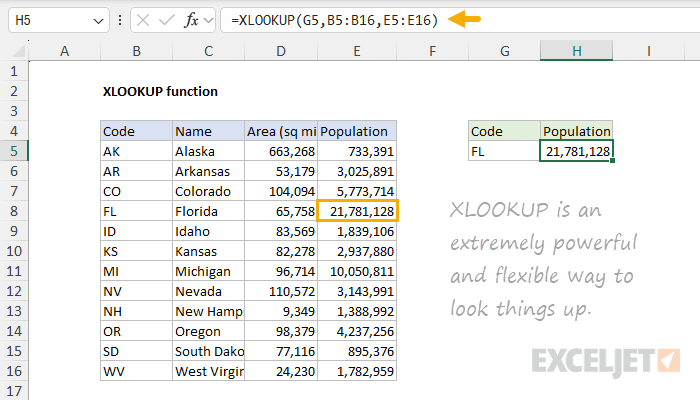Select column E header
This screenshot has height=400, width=700.
[357, 51]
